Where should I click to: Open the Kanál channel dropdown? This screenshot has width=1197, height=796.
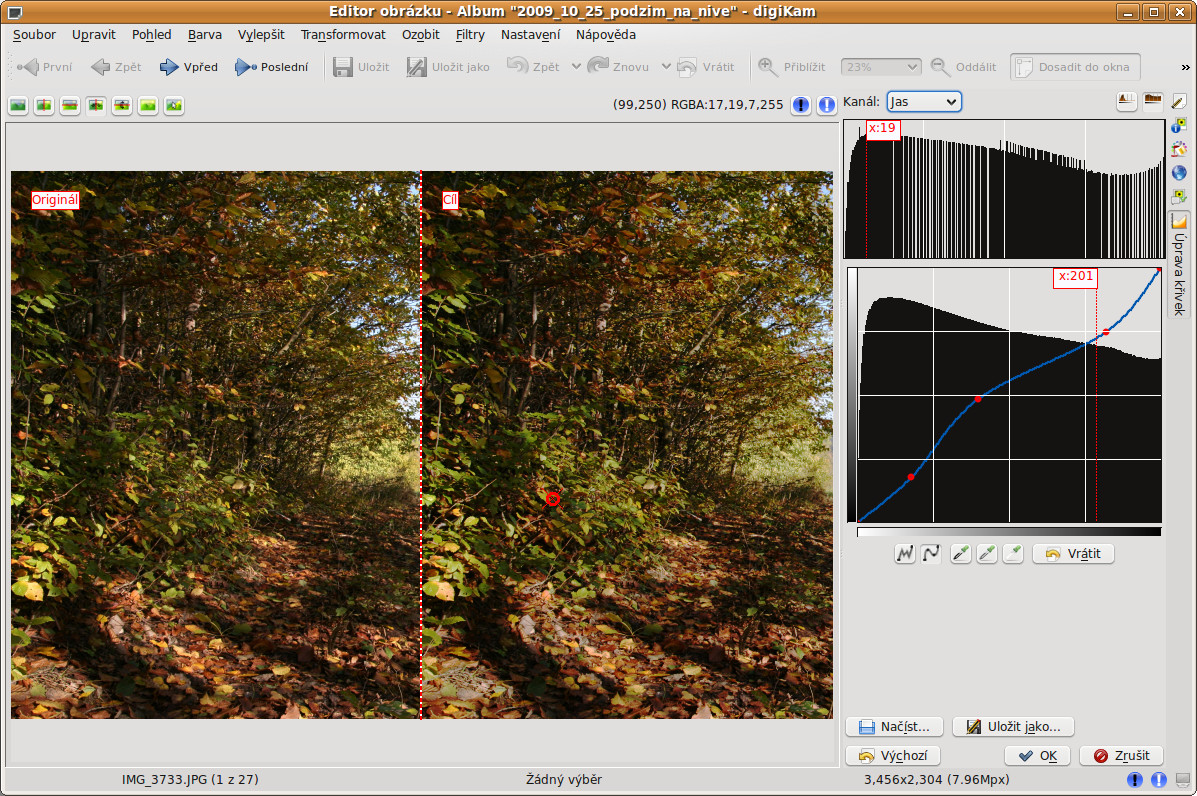923,102
